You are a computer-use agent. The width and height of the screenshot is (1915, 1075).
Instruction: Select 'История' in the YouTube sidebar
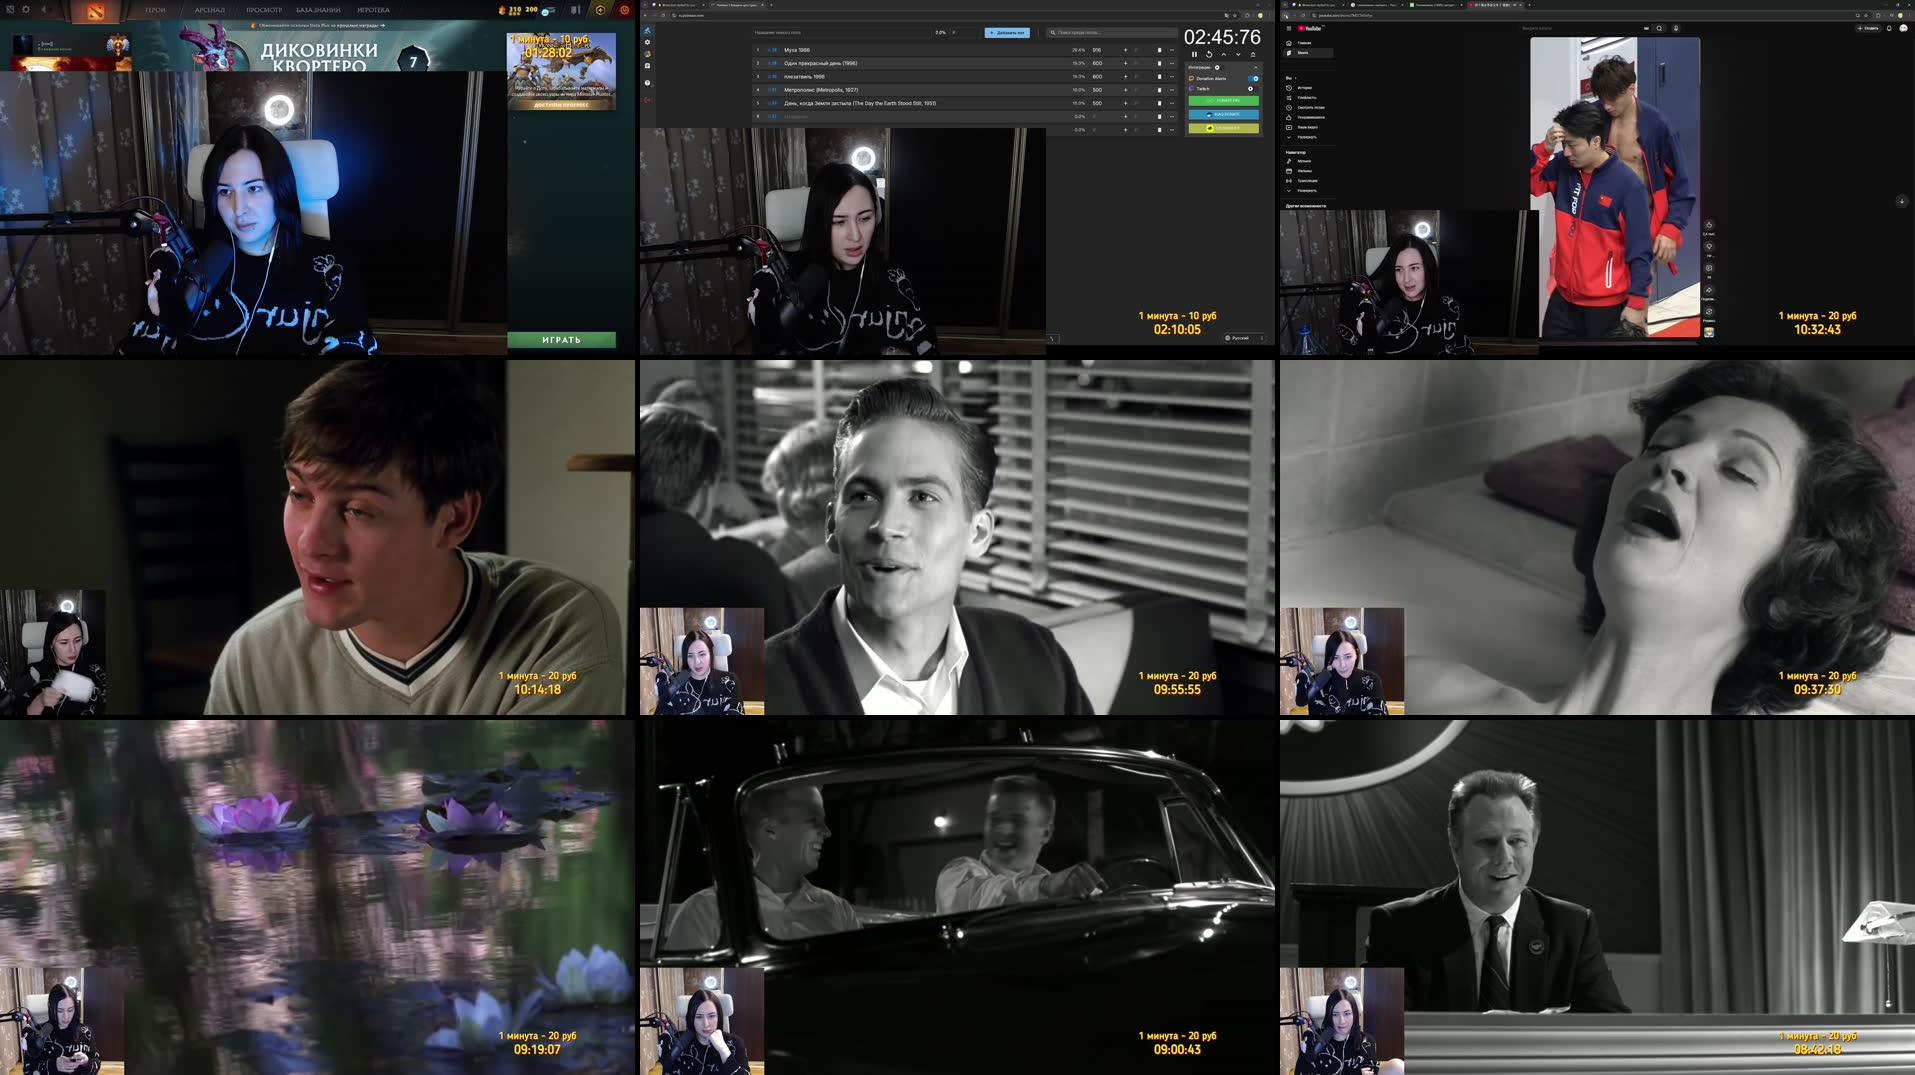pyautogui.click(x=1305, y=87)
